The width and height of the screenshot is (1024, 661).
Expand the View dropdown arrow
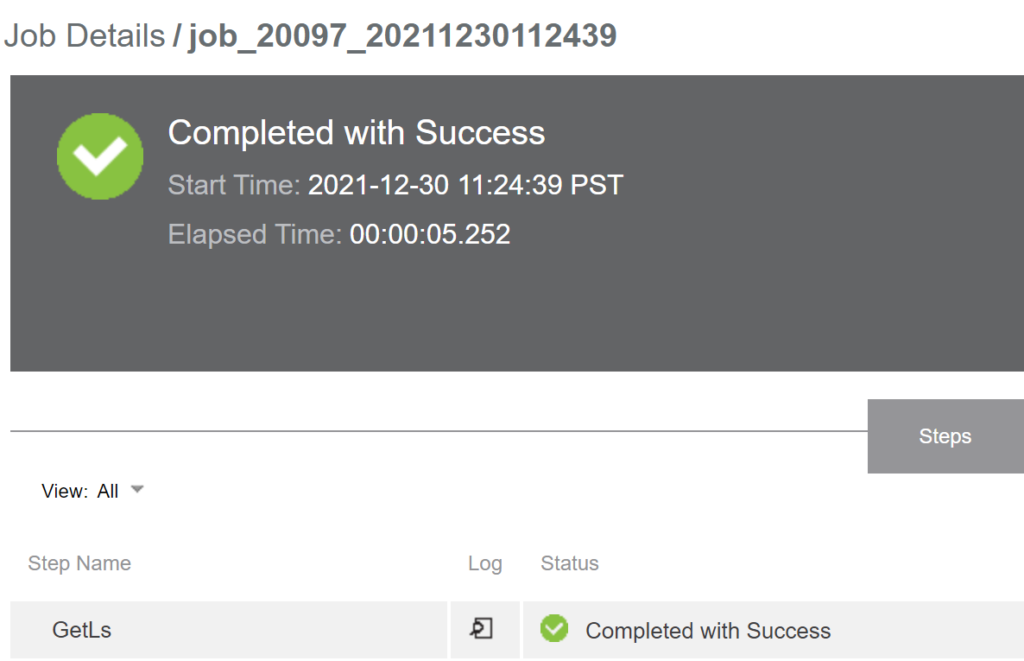point(137,489)
